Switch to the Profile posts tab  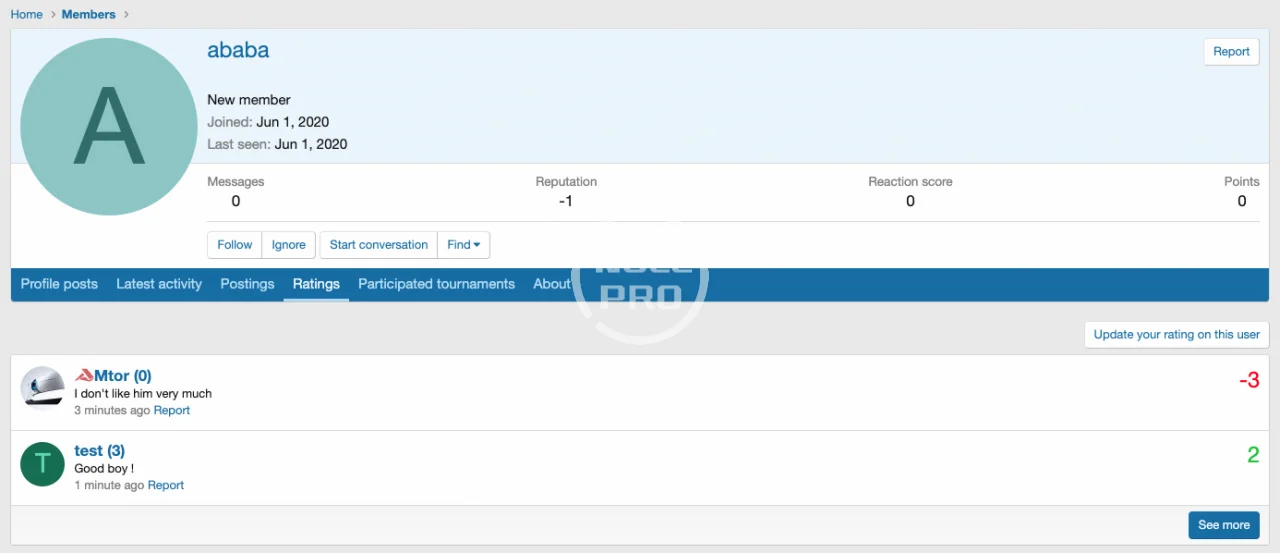click(x=59, y=284)
